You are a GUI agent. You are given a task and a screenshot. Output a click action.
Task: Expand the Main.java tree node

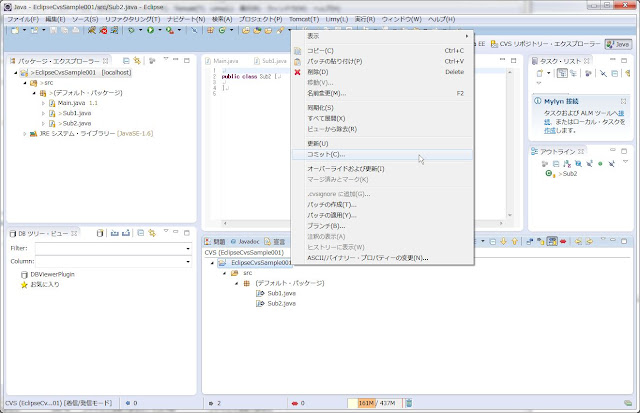tap(43, 103)
